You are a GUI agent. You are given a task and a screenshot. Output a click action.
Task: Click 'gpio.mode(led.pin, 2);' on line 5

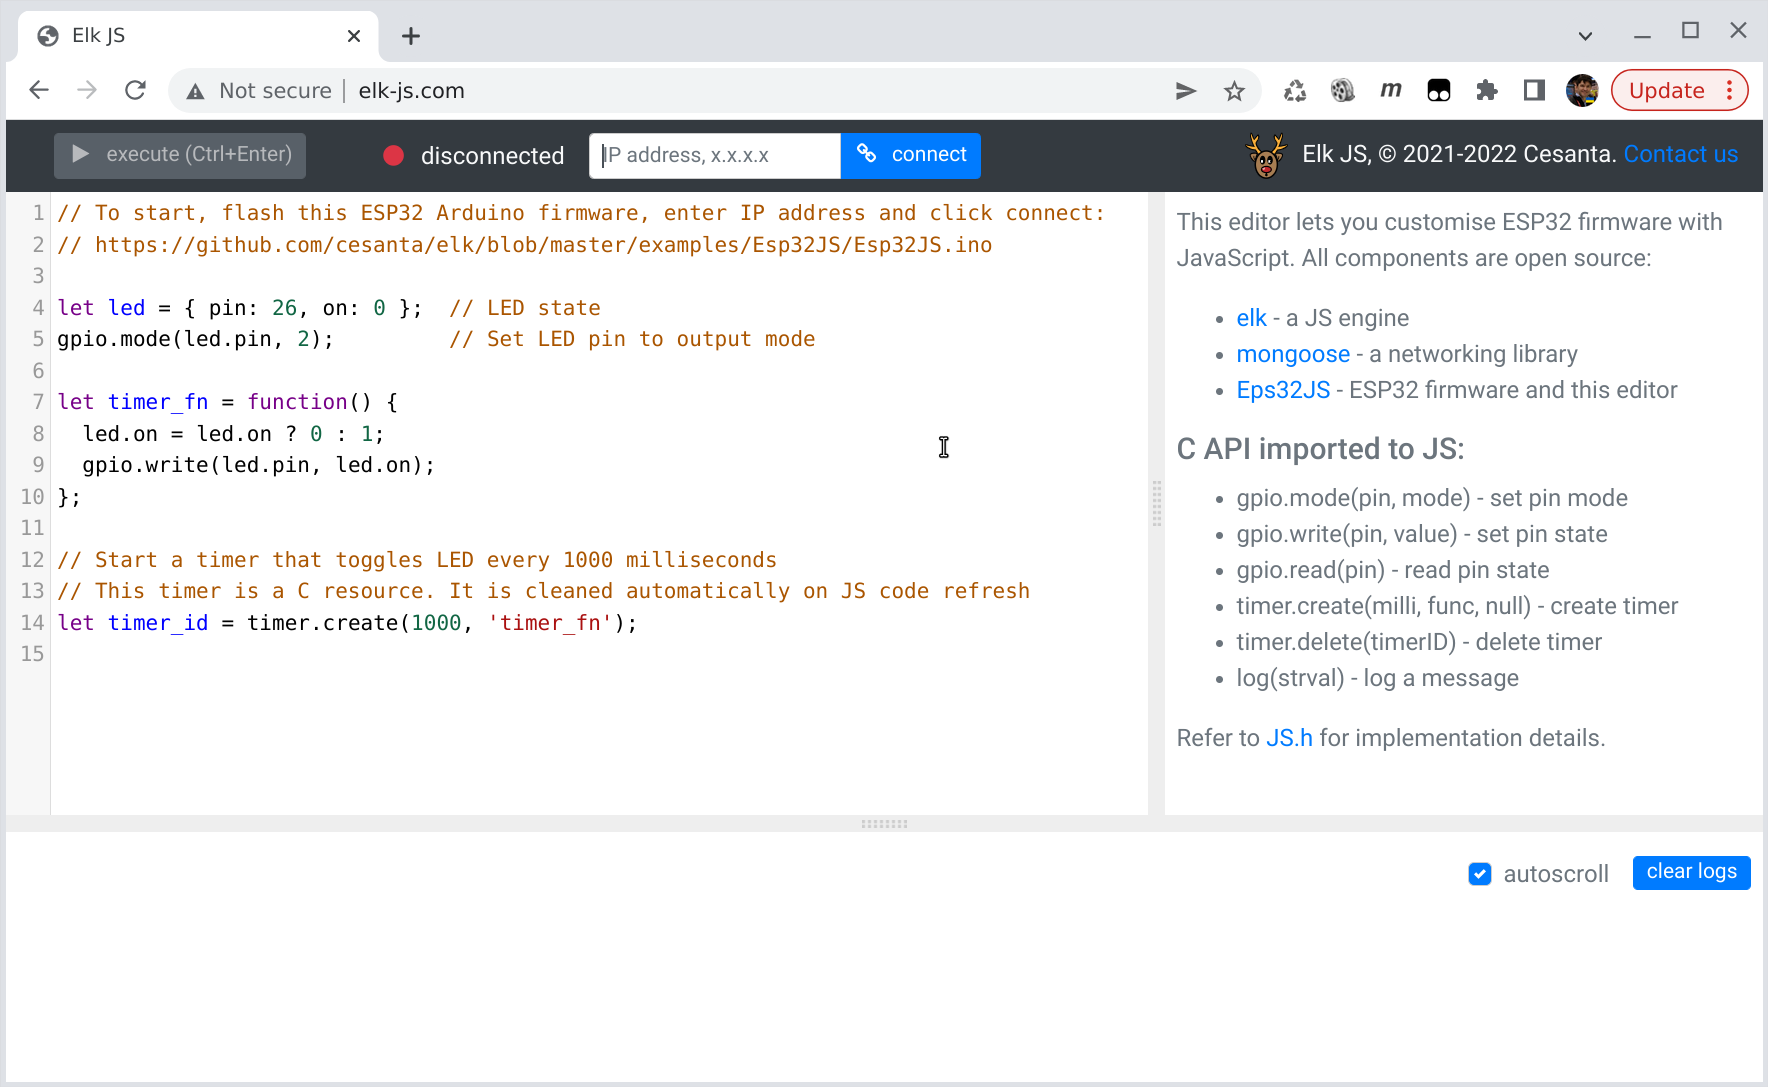(195, 339)
